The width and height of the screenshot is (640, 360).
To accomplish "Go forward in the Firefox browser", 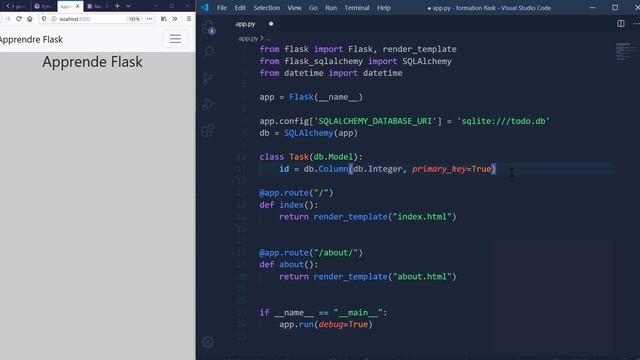I will pos(8,19).
